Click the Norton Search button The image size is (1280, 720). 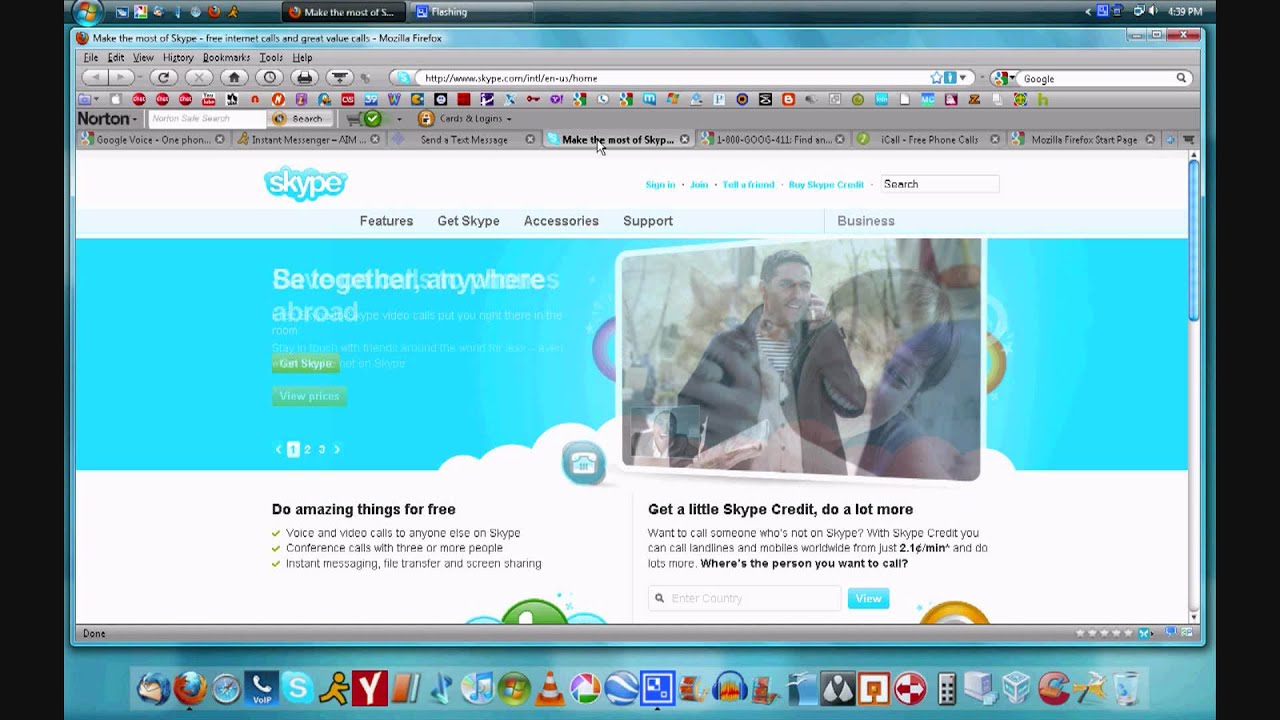click(x=299, y=119)
